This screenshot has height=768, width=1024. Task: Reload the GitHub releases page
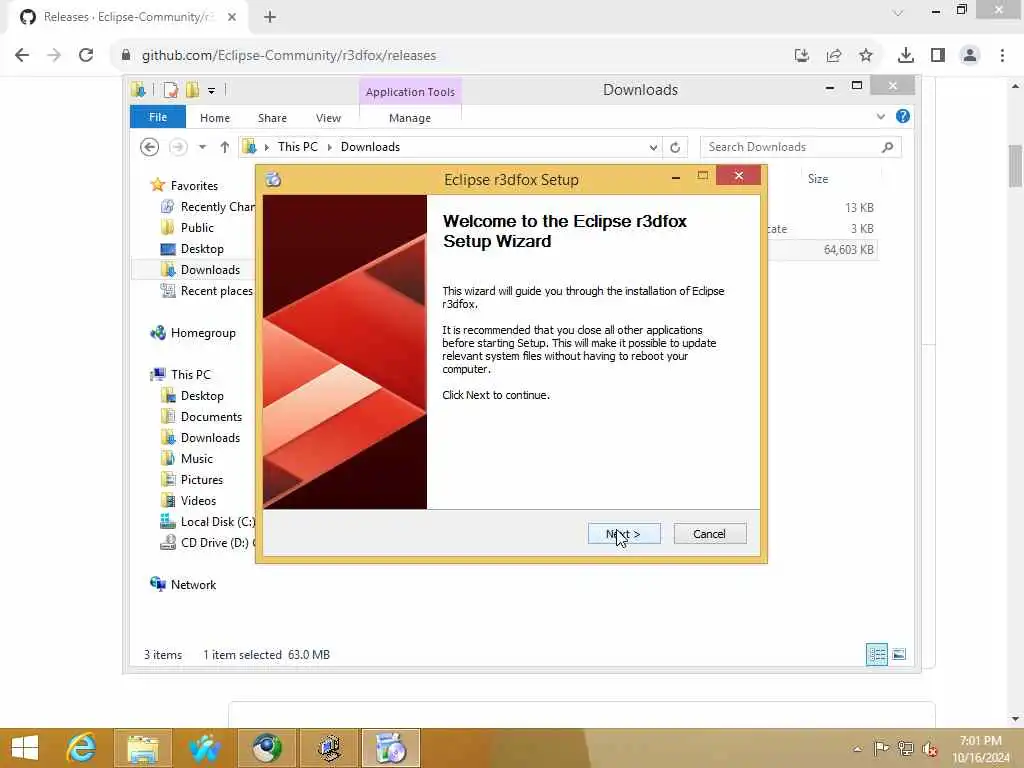(86, 55)
